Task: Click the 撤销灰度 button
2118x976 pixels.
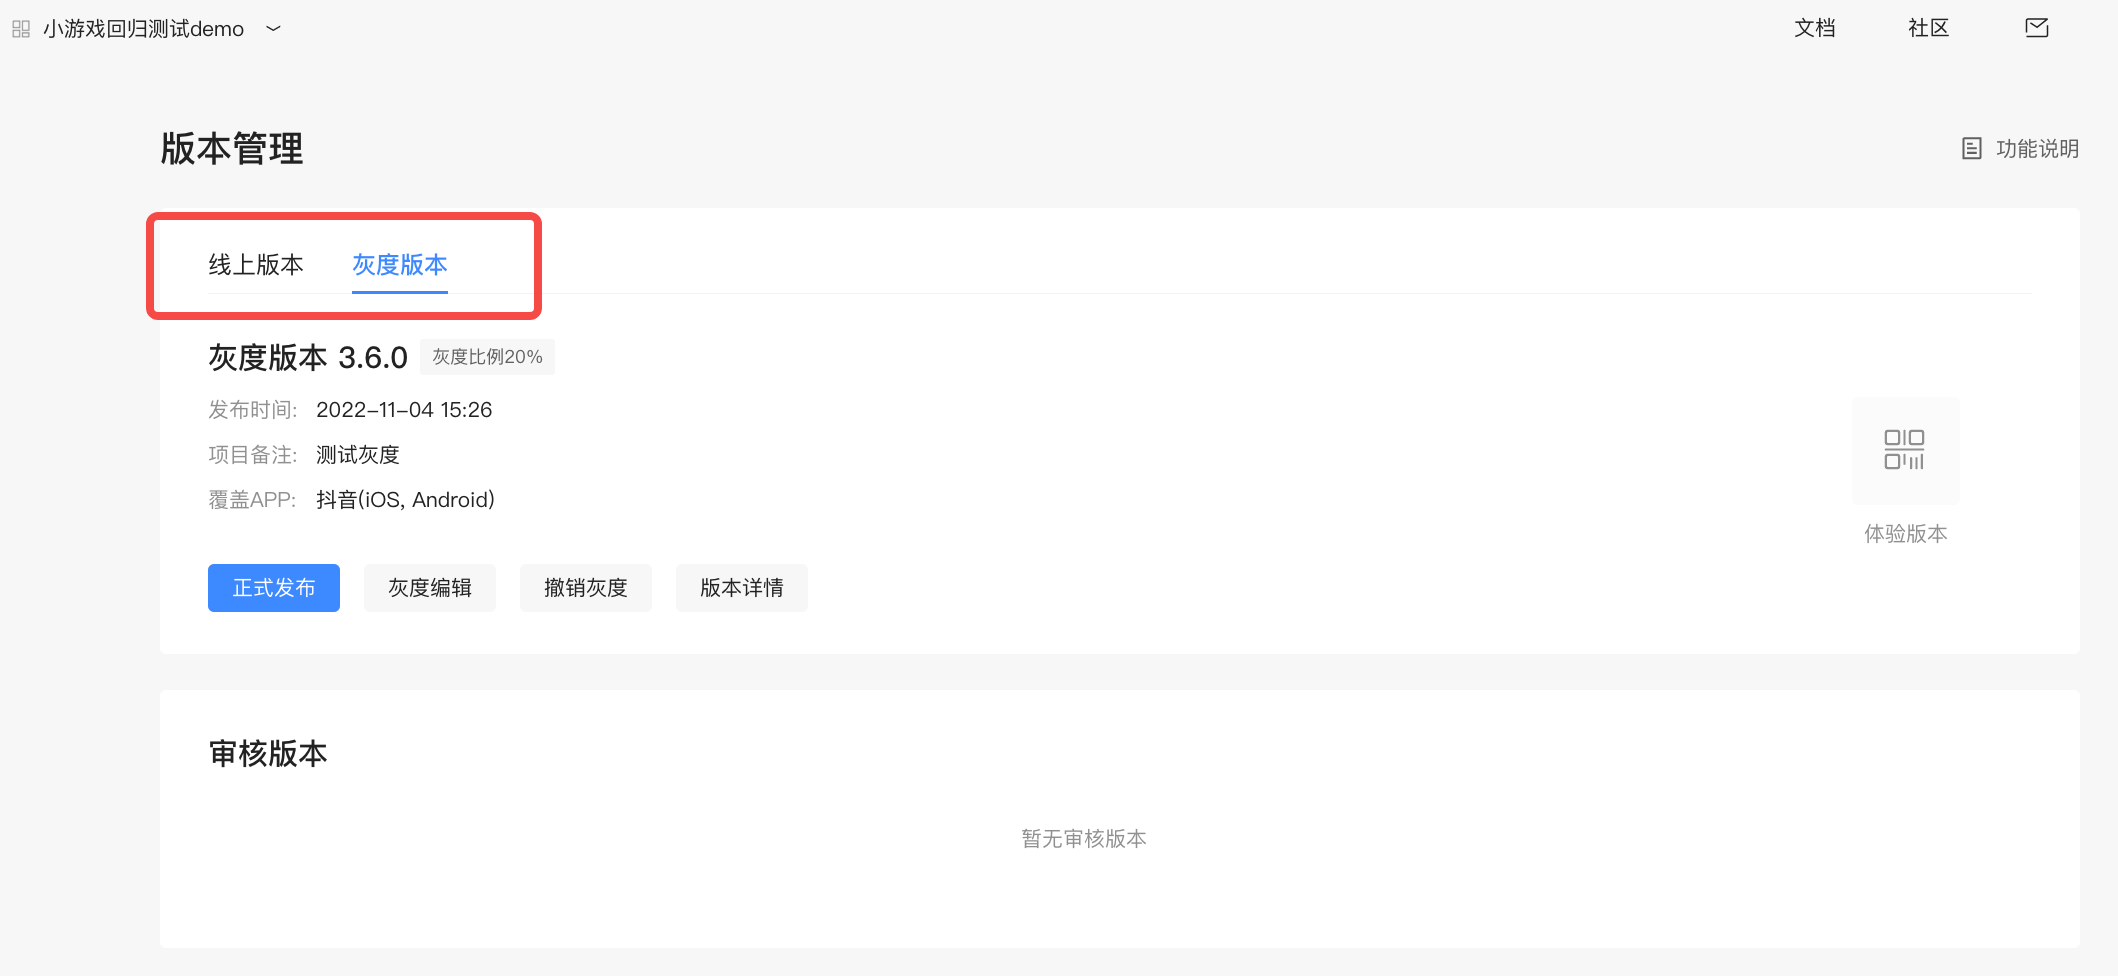Action: pos(586,588)
